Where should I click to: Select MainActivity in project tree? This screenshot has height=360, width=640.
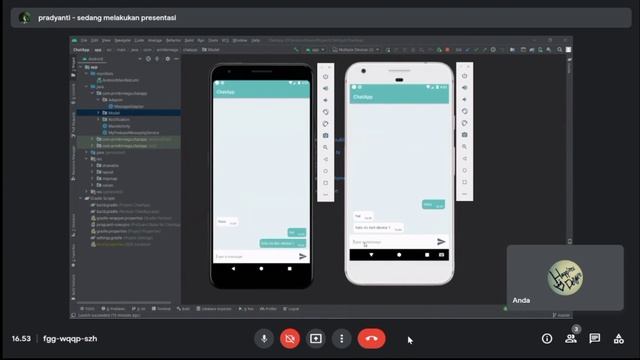(116, 126)
